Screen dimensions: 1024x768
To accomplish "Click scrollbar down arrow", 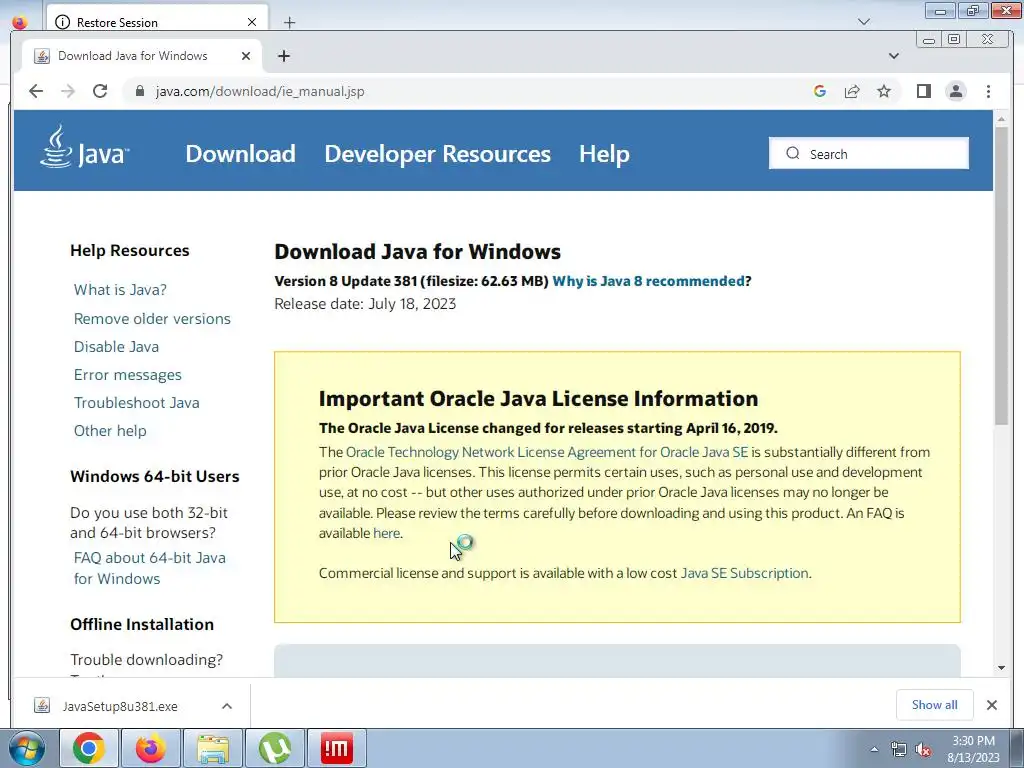I will (1001, 667).
